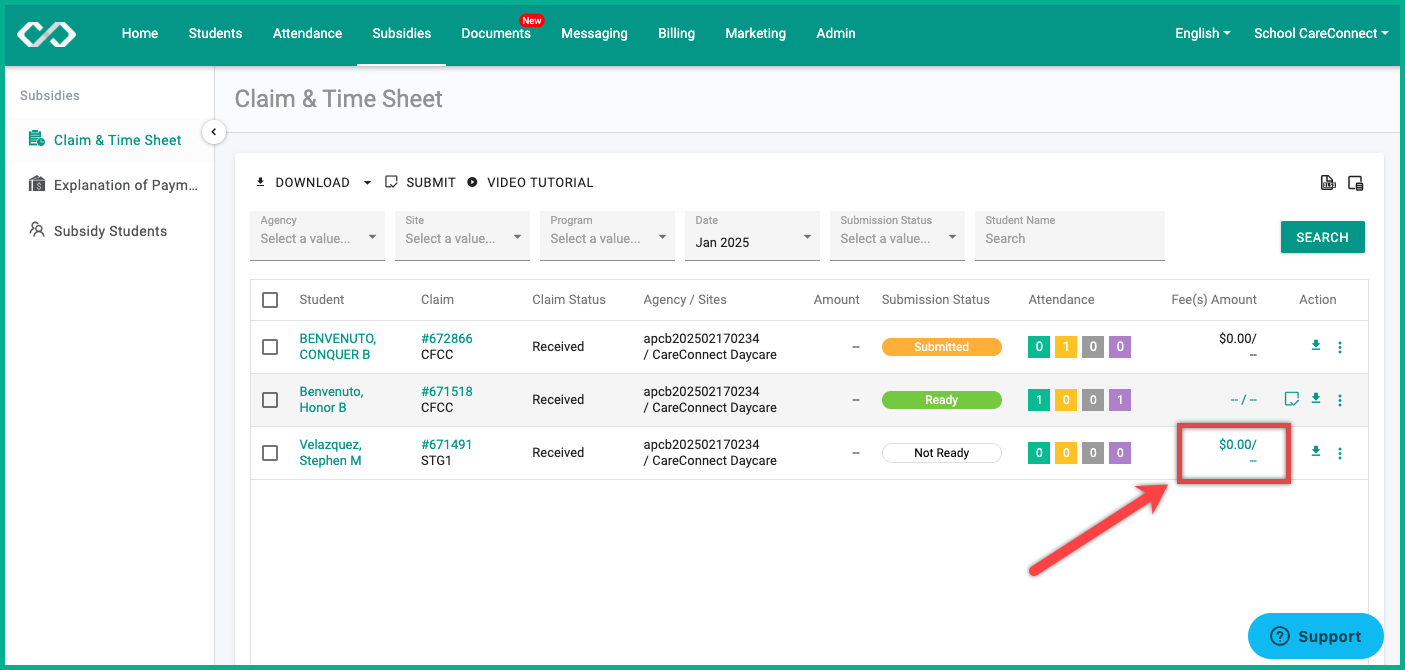Click submit note icon in Honor B row
Screen dimensions: 1405x670
1292,400
